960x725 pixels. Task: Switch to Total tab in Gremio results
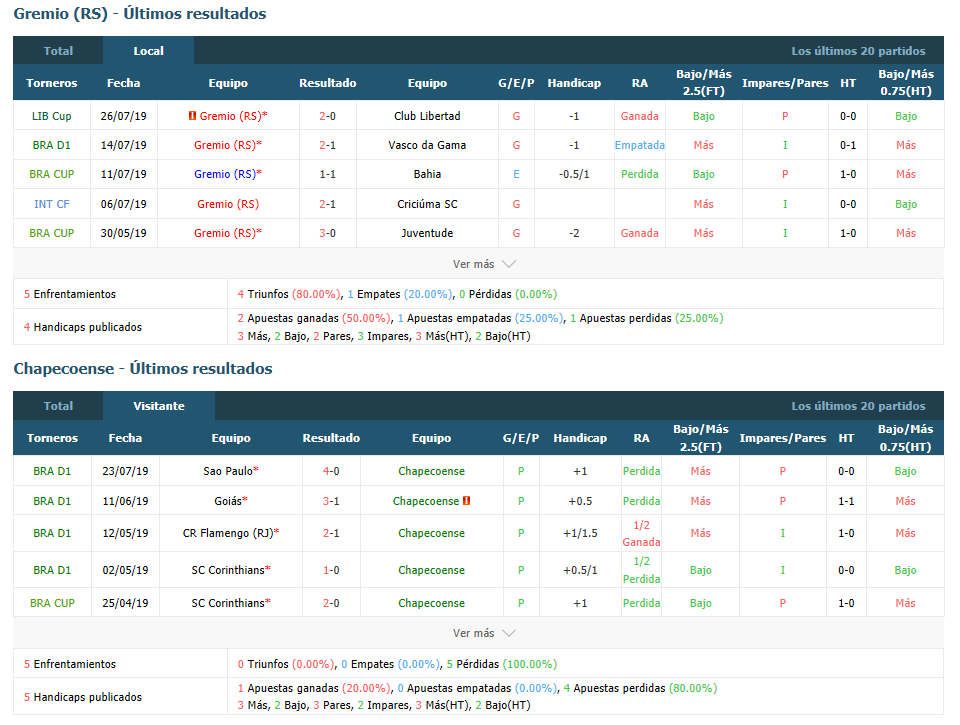[58, 51]
